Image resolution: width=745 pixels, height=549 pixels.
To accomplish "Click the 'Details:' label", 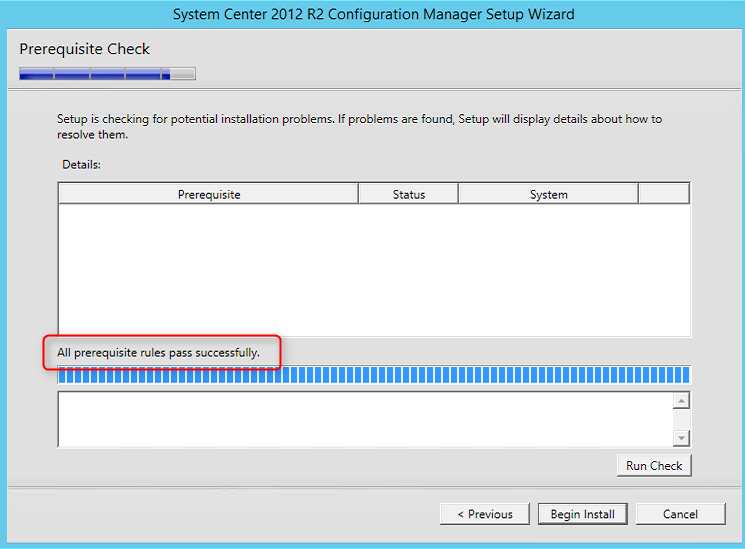I will [81, 164].
